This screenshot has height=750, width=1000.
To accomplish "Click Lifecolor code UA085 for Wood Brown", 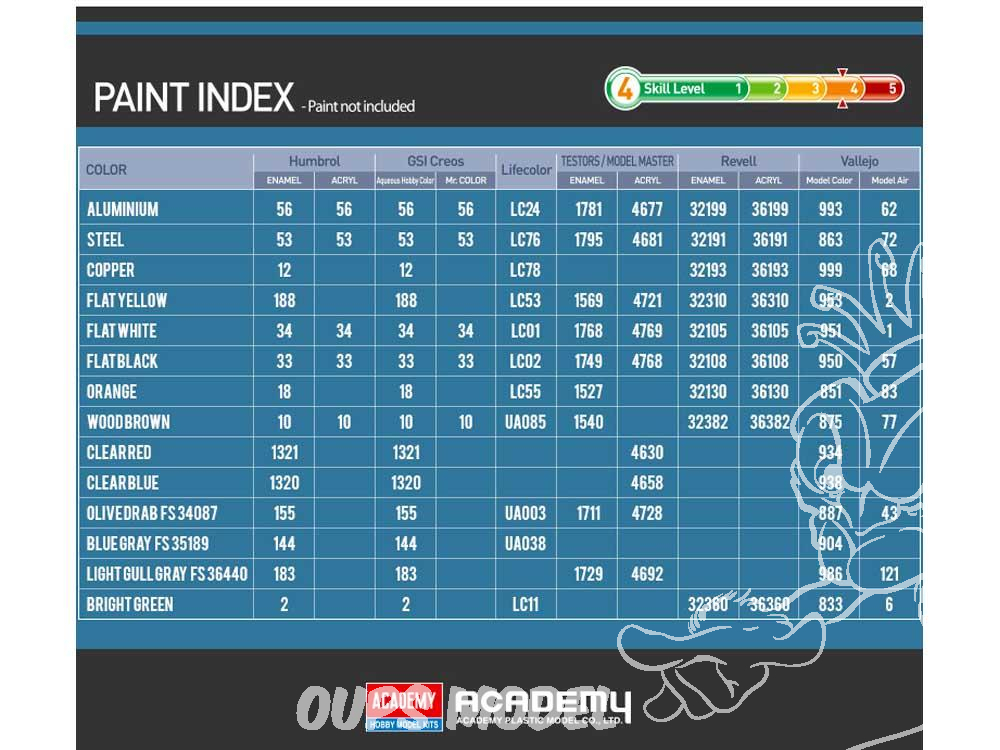I will (526, 422).
